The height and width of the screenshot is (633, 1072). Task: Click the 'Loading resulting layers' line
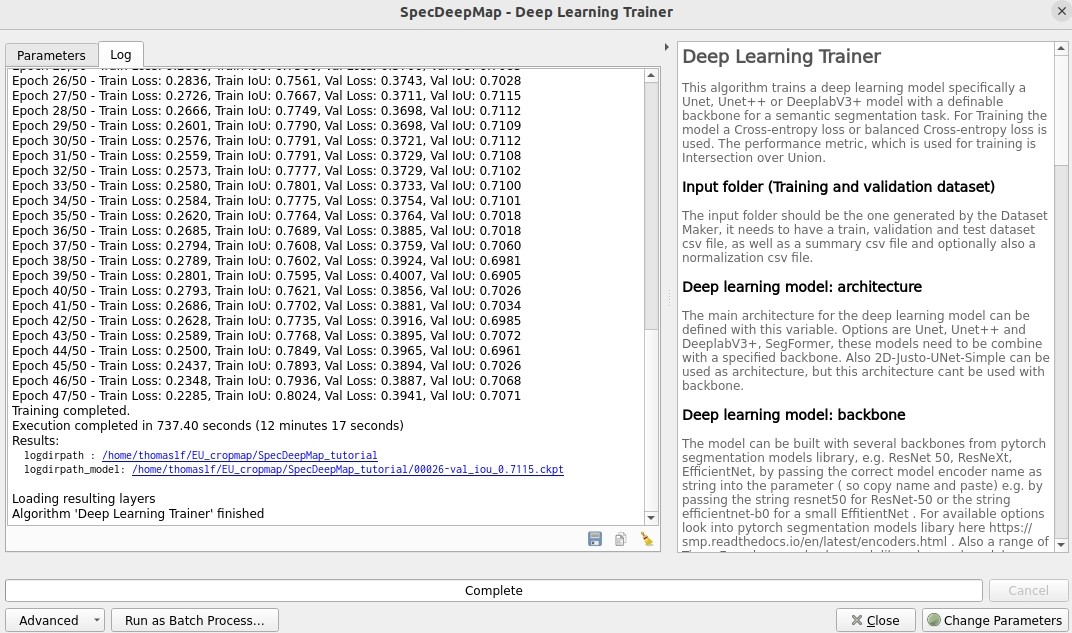point(83,499)
